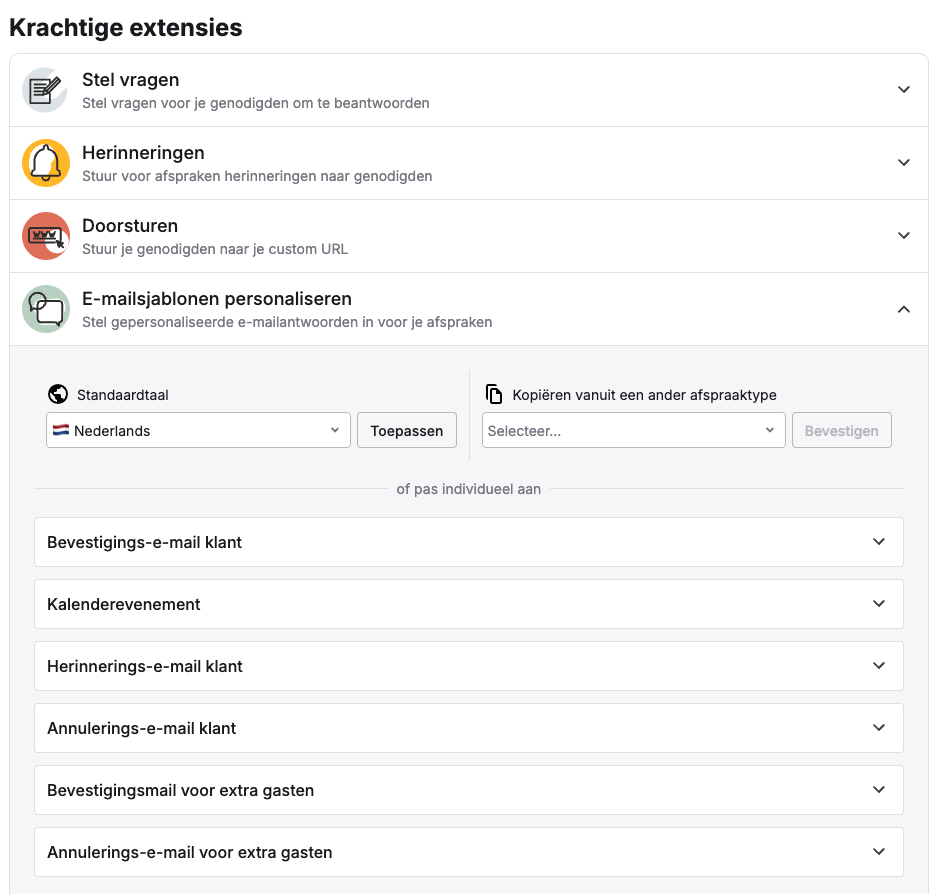Click the Herinneringen bell icon
Image resolution: width=939 pixels, height=894 pixels.
[46, 163]
